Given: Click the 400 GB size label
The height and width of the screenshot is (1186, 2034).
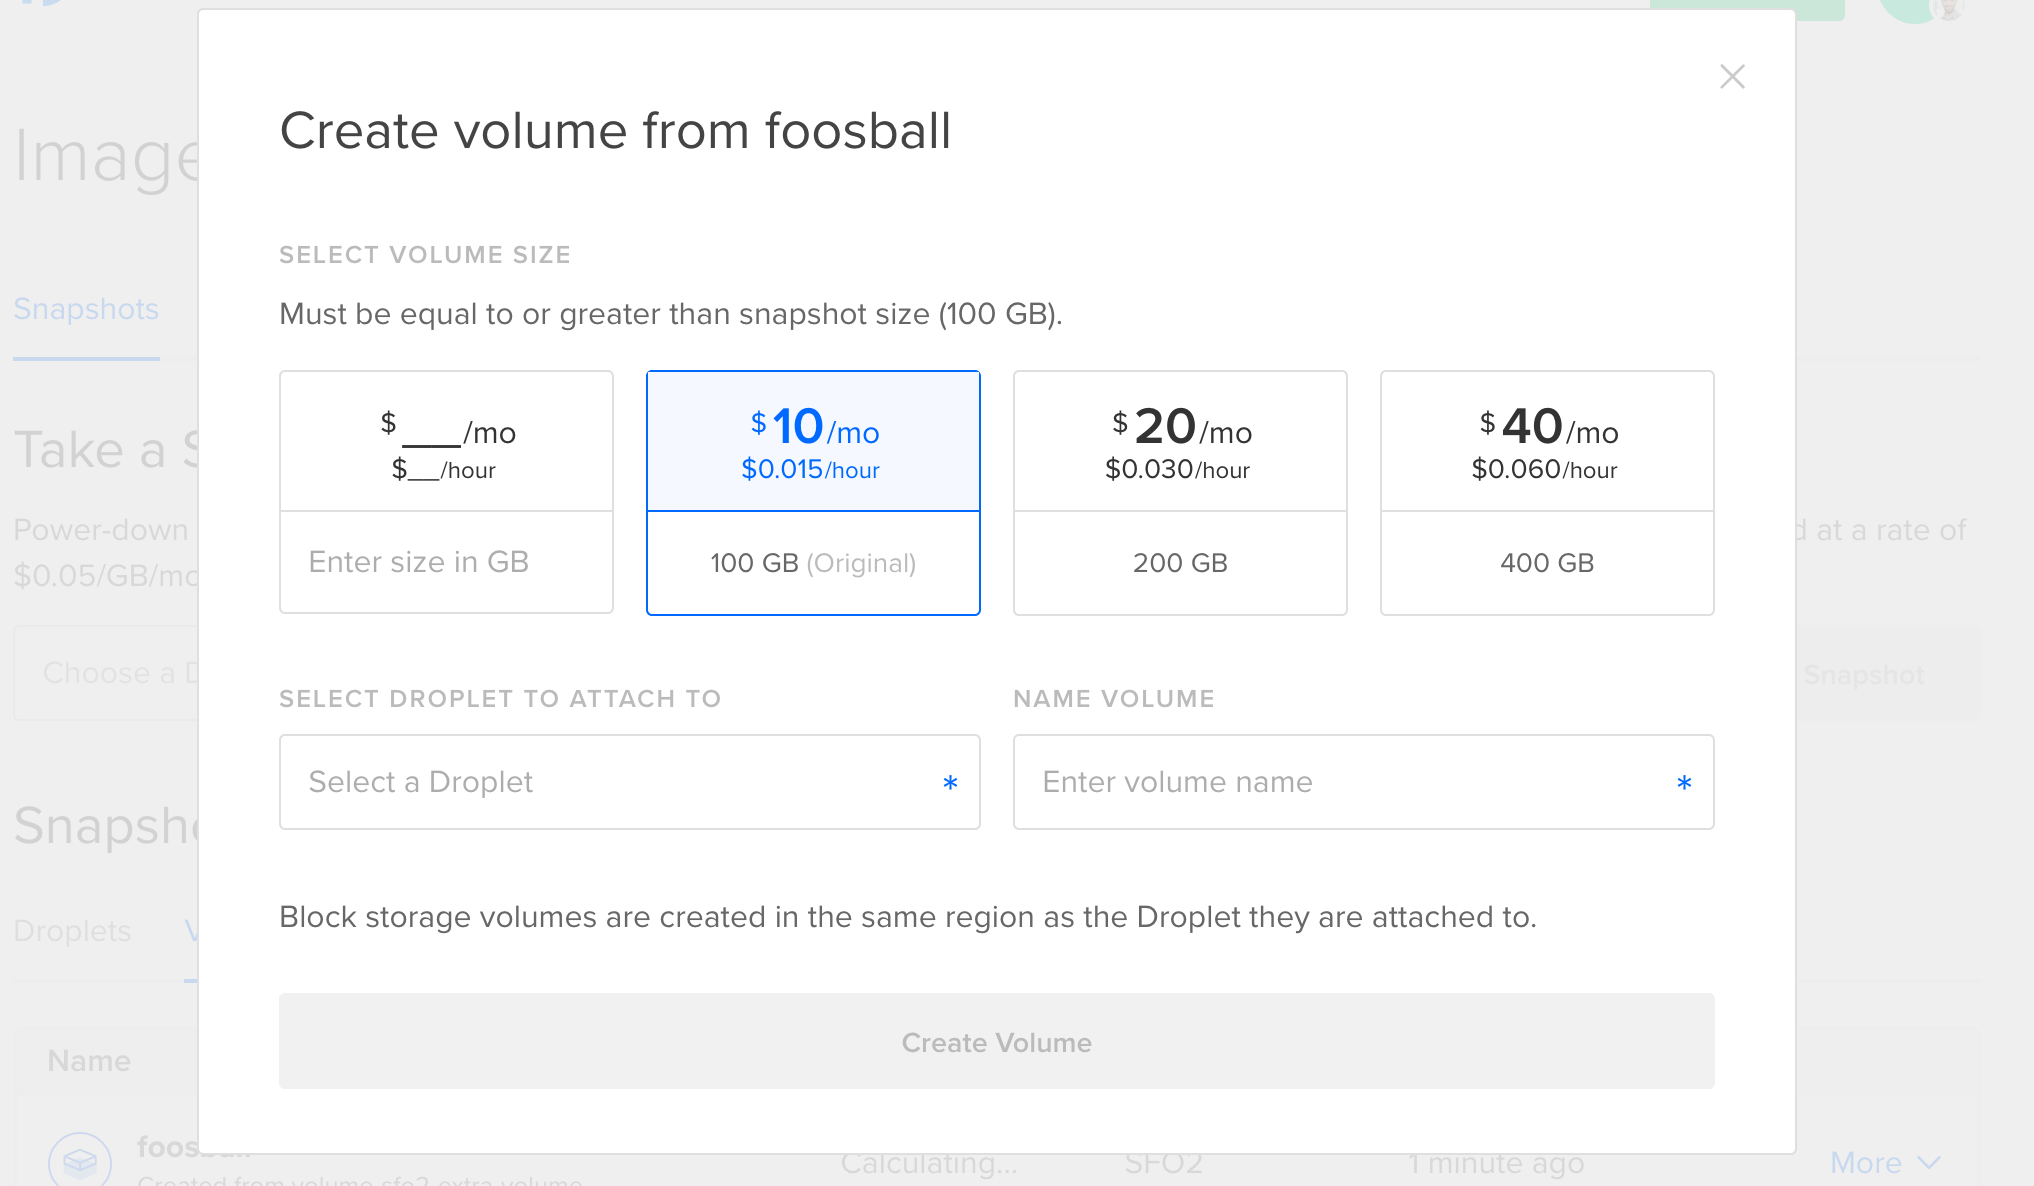Looking at the screenshot, I should click(x=1547, y=563).
